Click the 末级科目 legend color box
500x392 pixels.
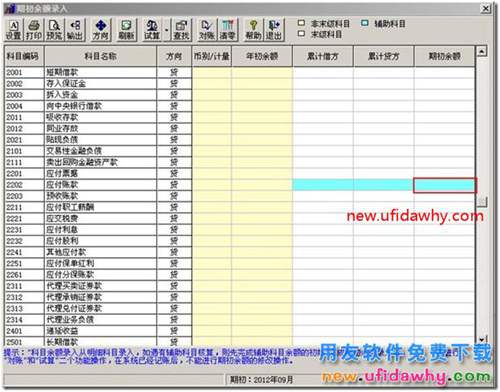coord(301,34)
